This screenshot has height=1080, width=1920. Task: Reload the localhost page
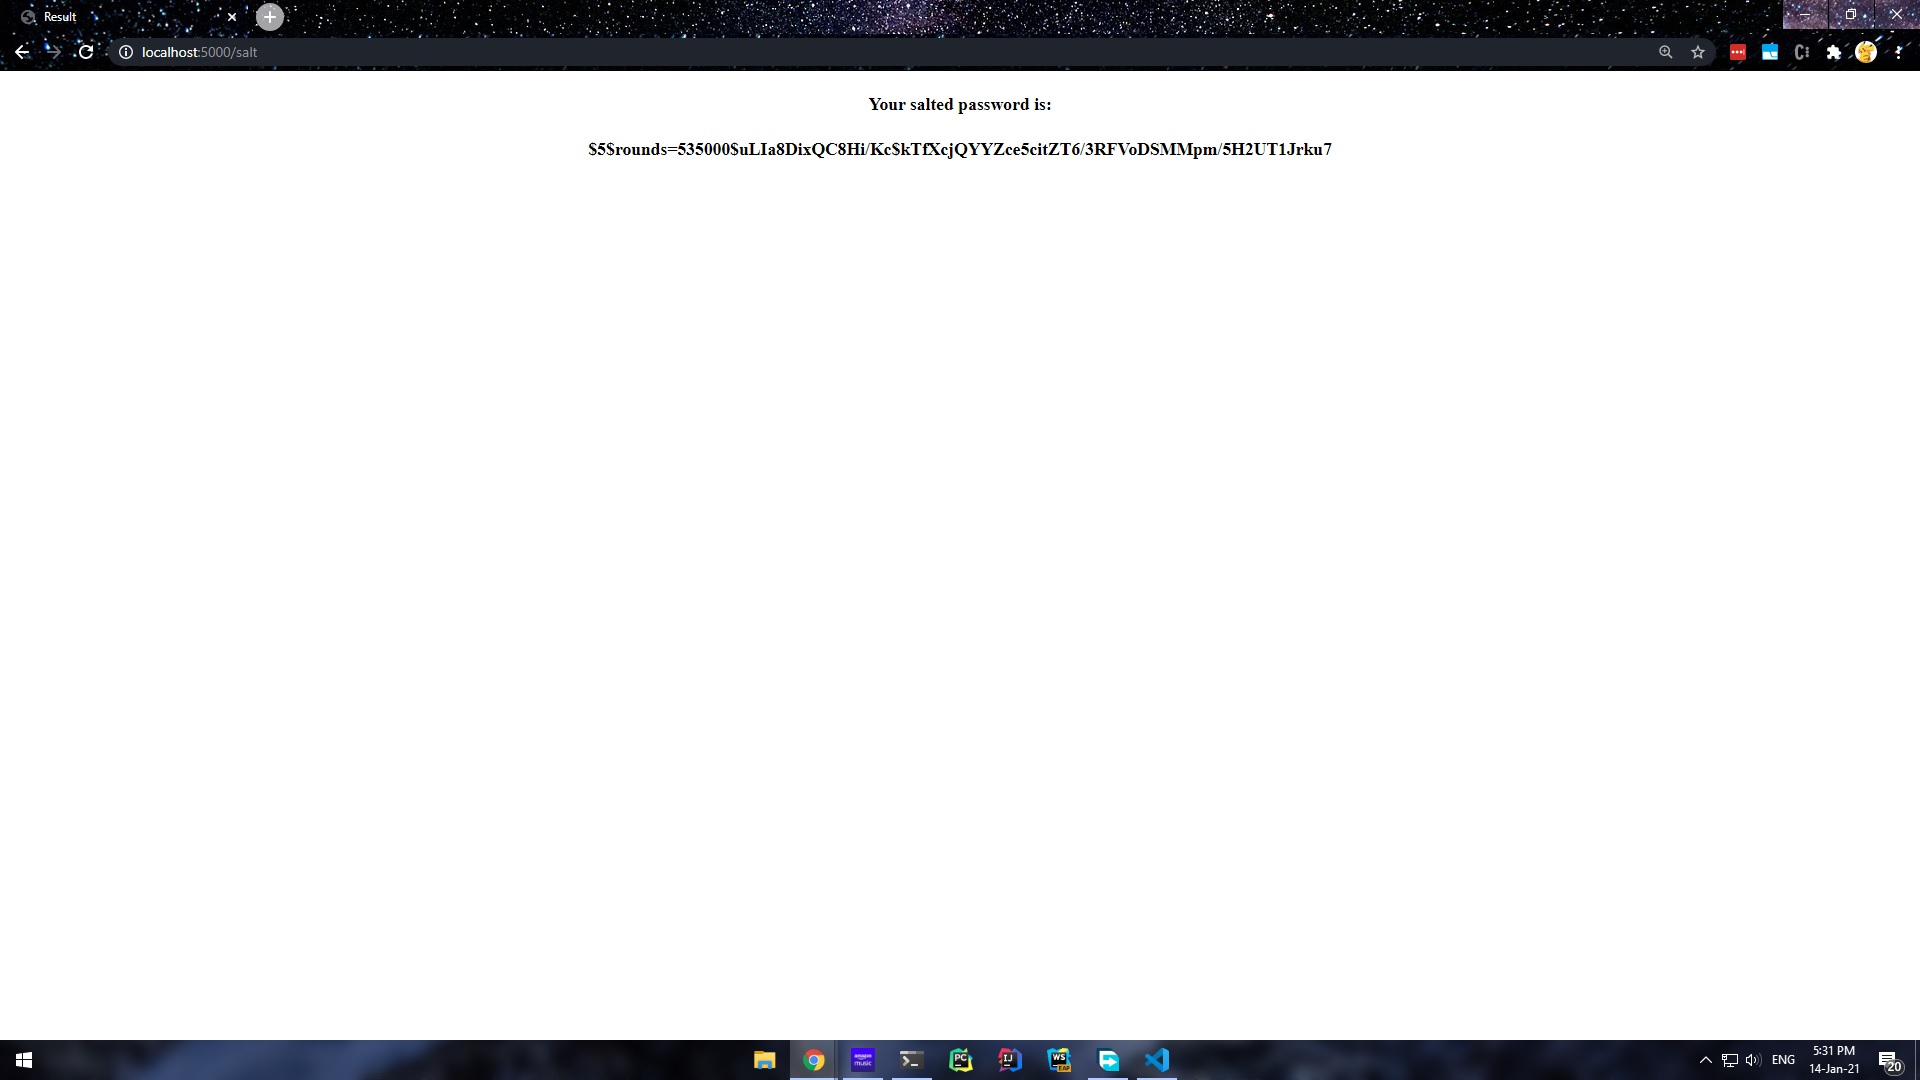(x=86, y=52)
